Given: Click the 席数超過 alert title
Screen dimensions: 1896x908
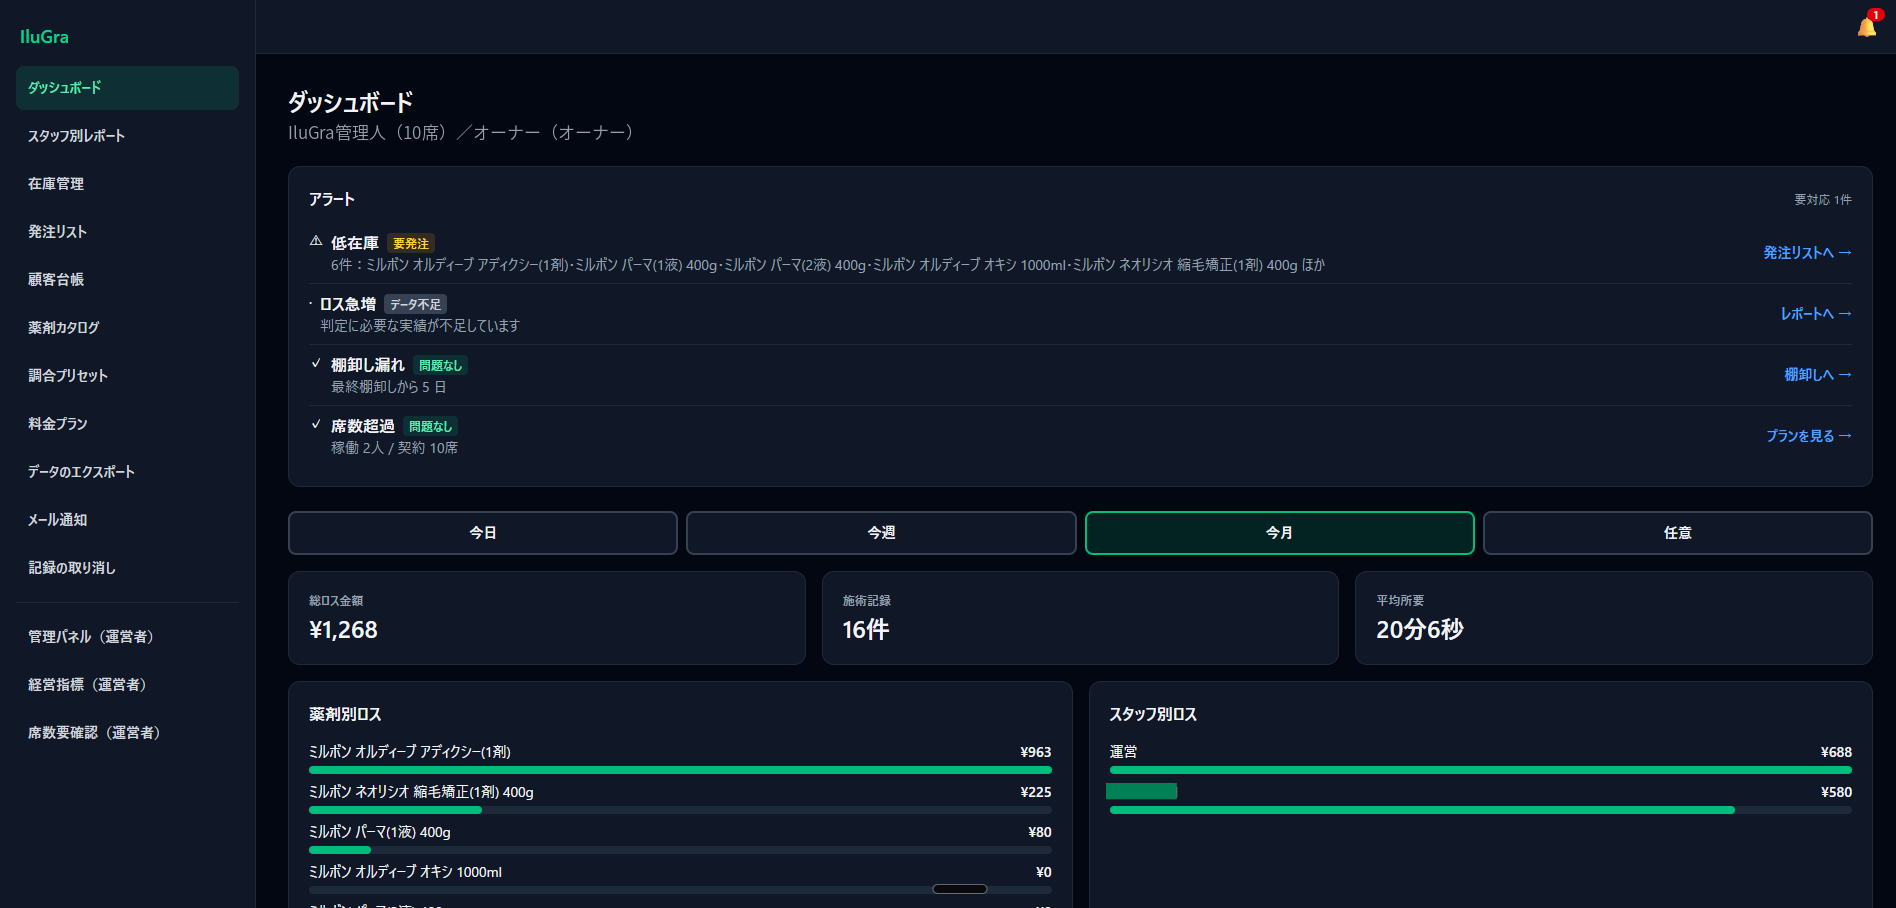Looking at the screenshot, I should click(363, 426).
